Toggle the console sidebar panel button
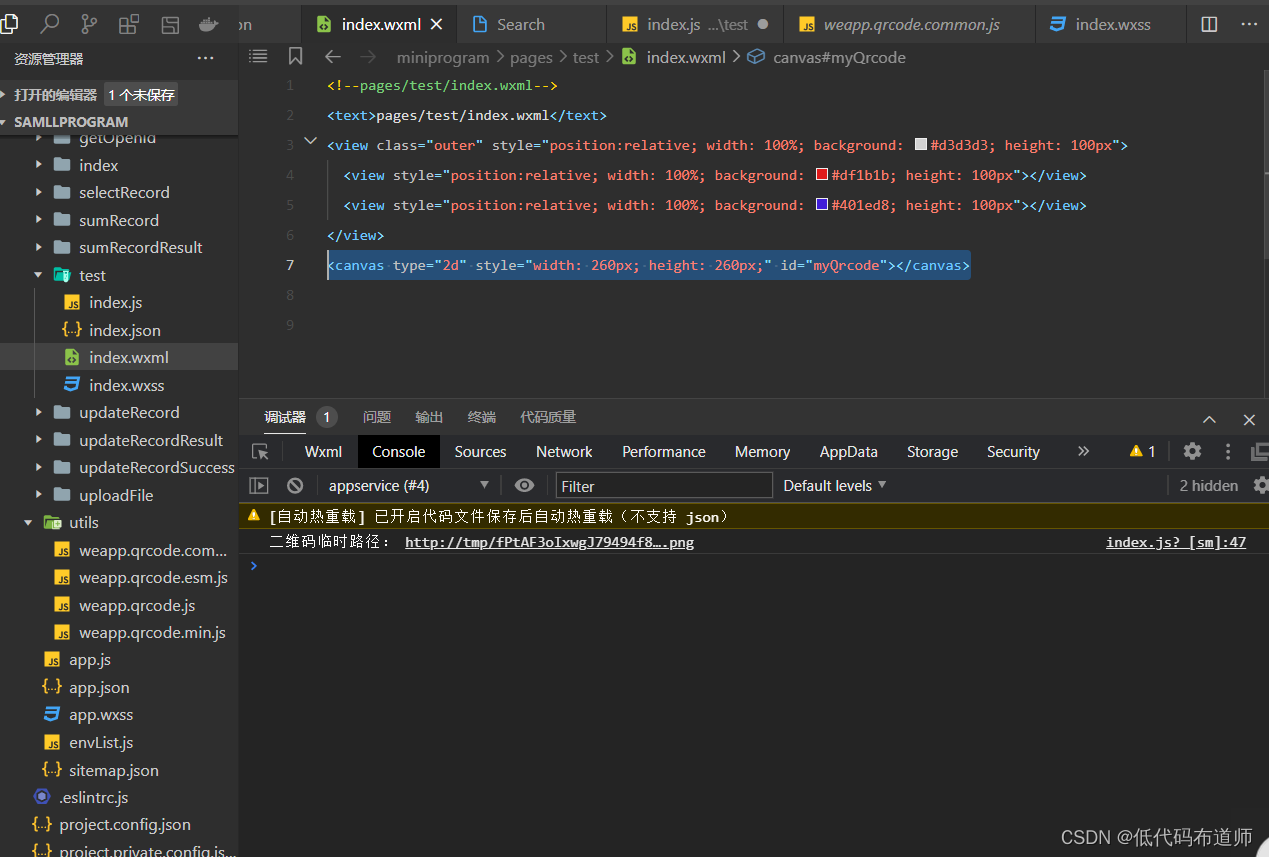 pos(259,486)
